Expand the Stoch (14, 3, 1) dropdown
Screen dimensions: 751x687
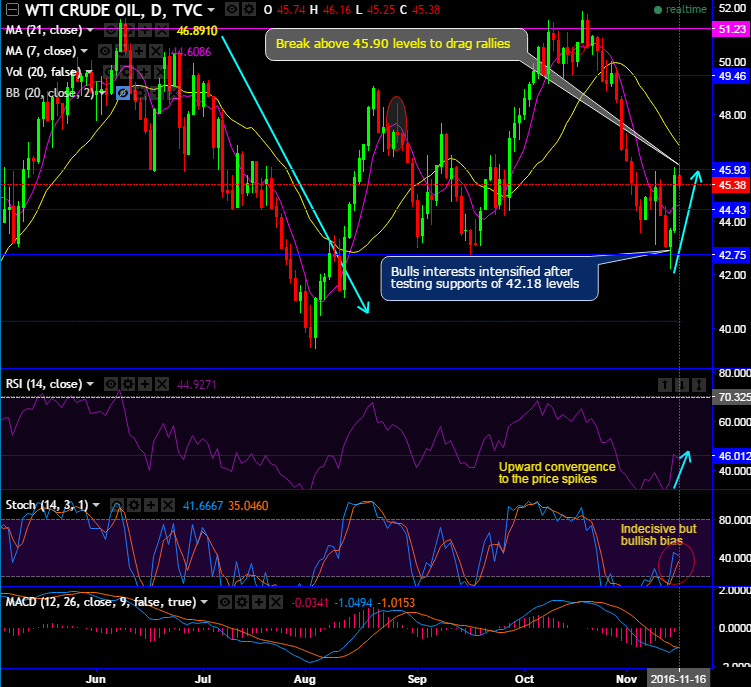[98, 505]
